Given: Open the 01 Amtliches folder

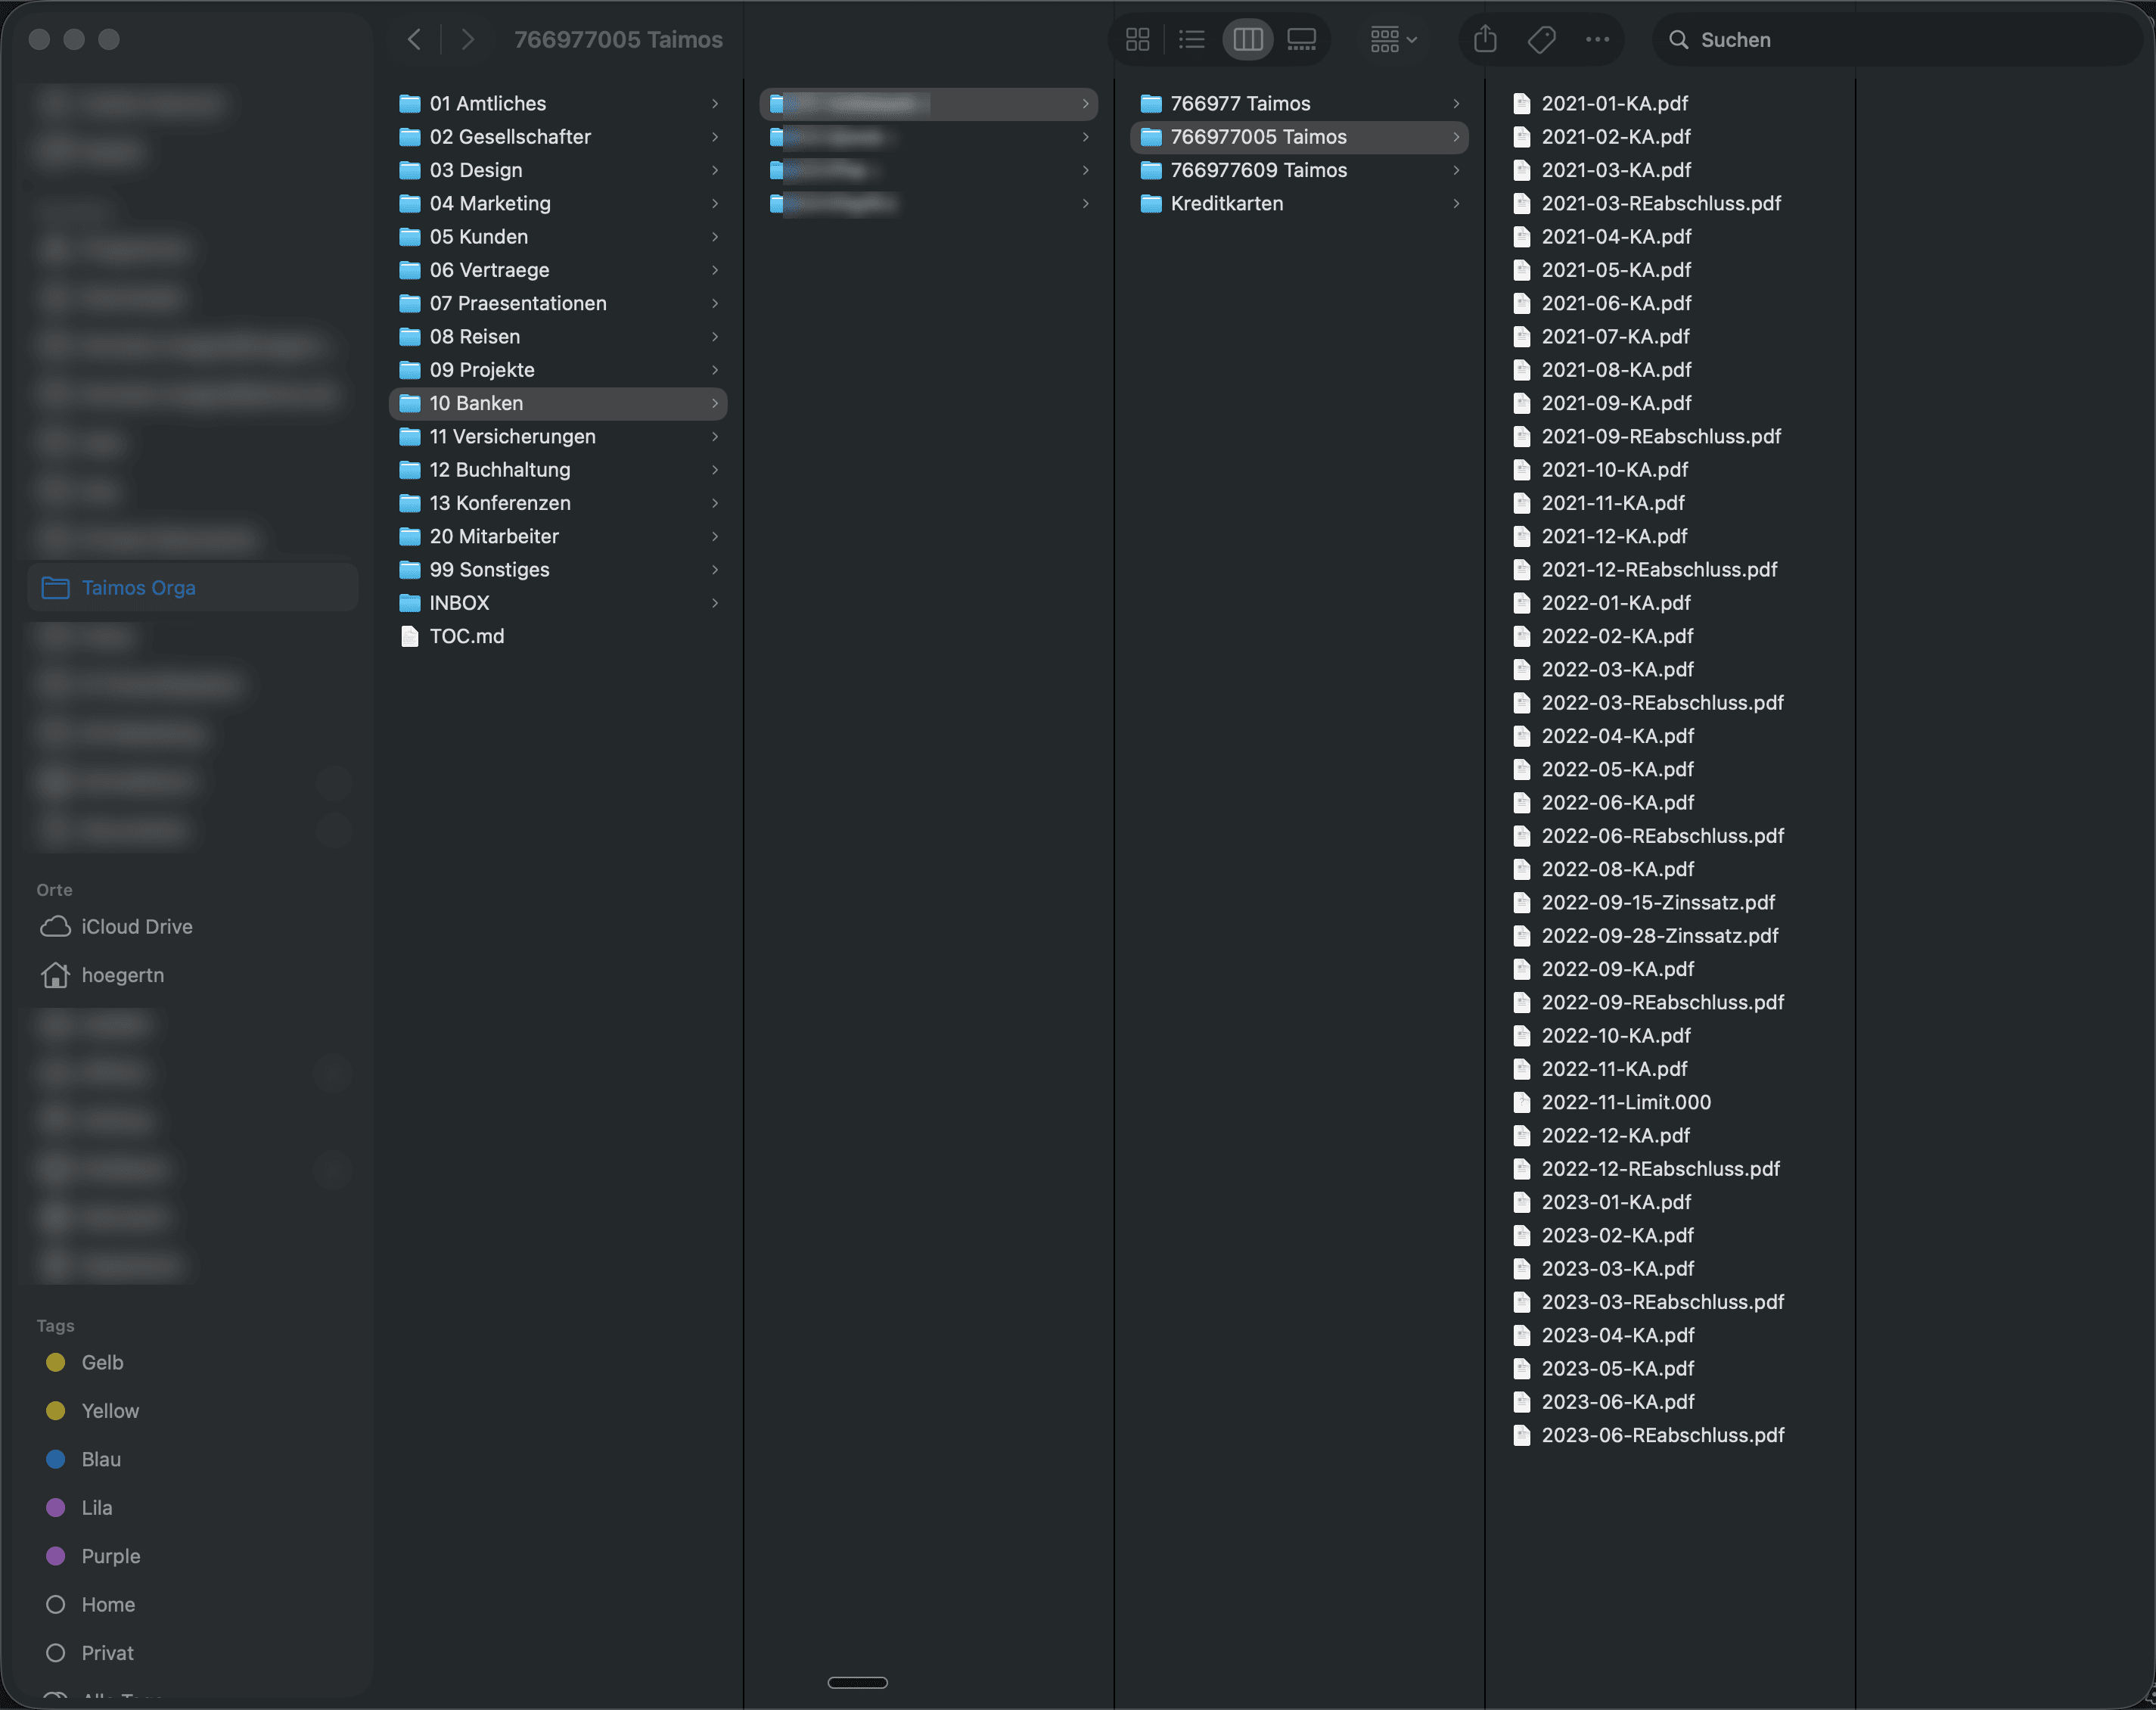Looking at the screenshot, I should [x=558, y=103].
